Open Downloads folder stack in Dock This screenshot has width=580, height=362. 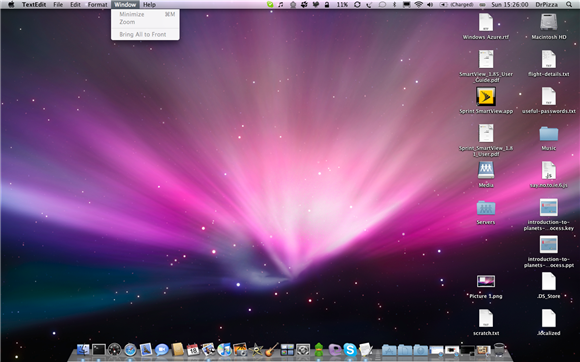coord(421,349)
